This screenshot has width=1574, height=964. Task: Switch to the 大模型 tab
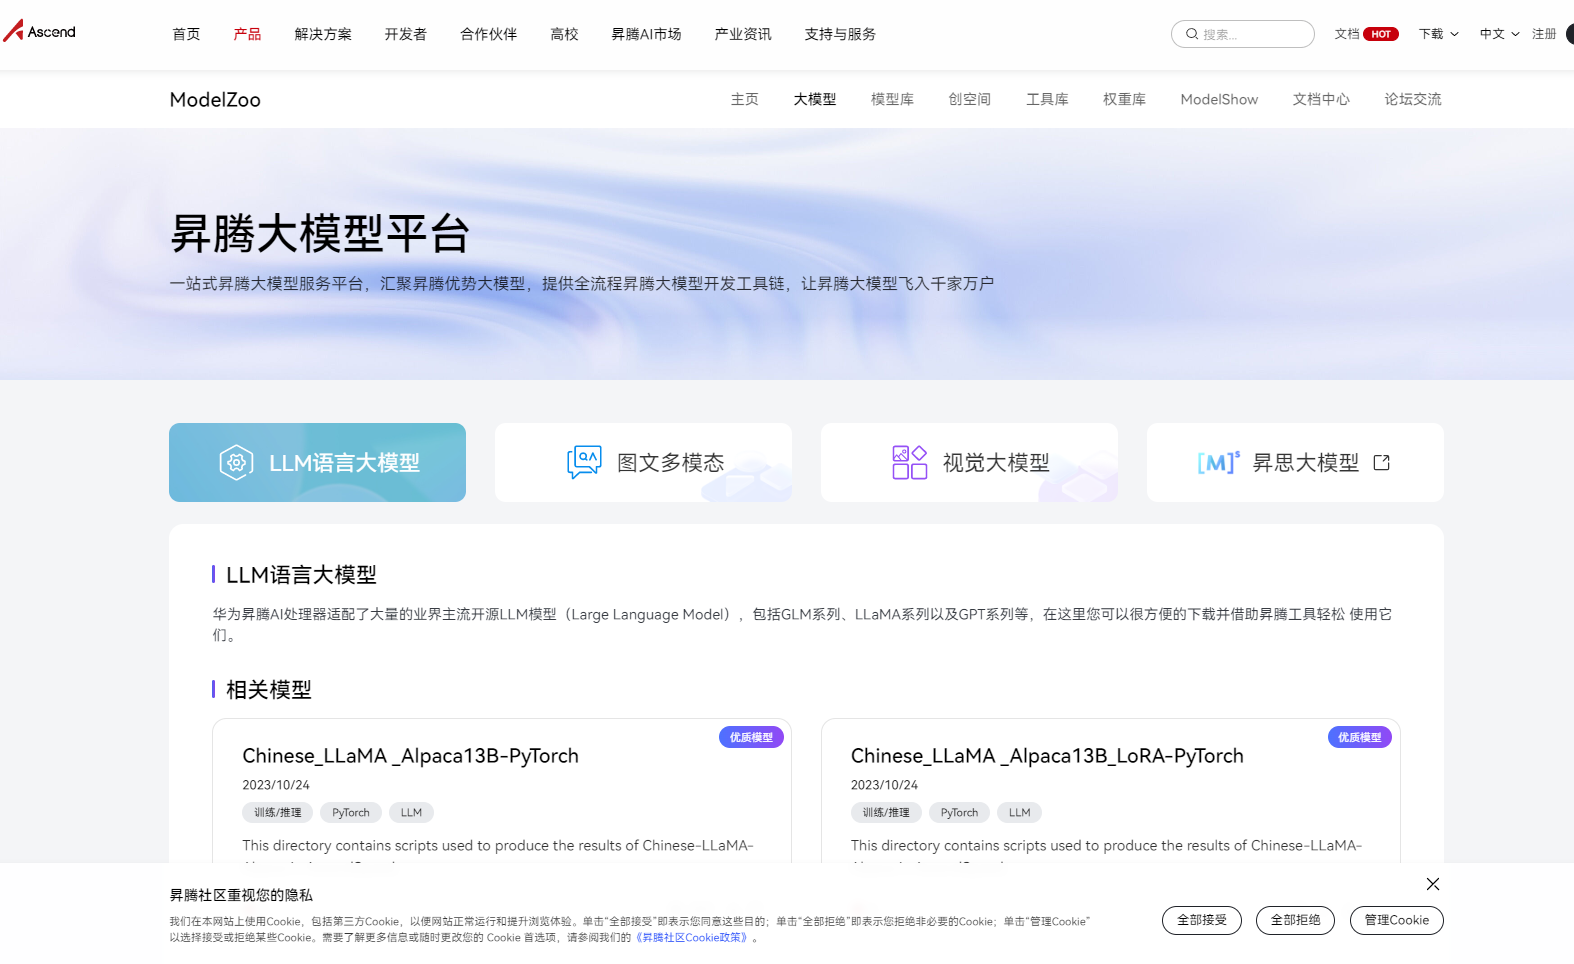pos(815,99)
